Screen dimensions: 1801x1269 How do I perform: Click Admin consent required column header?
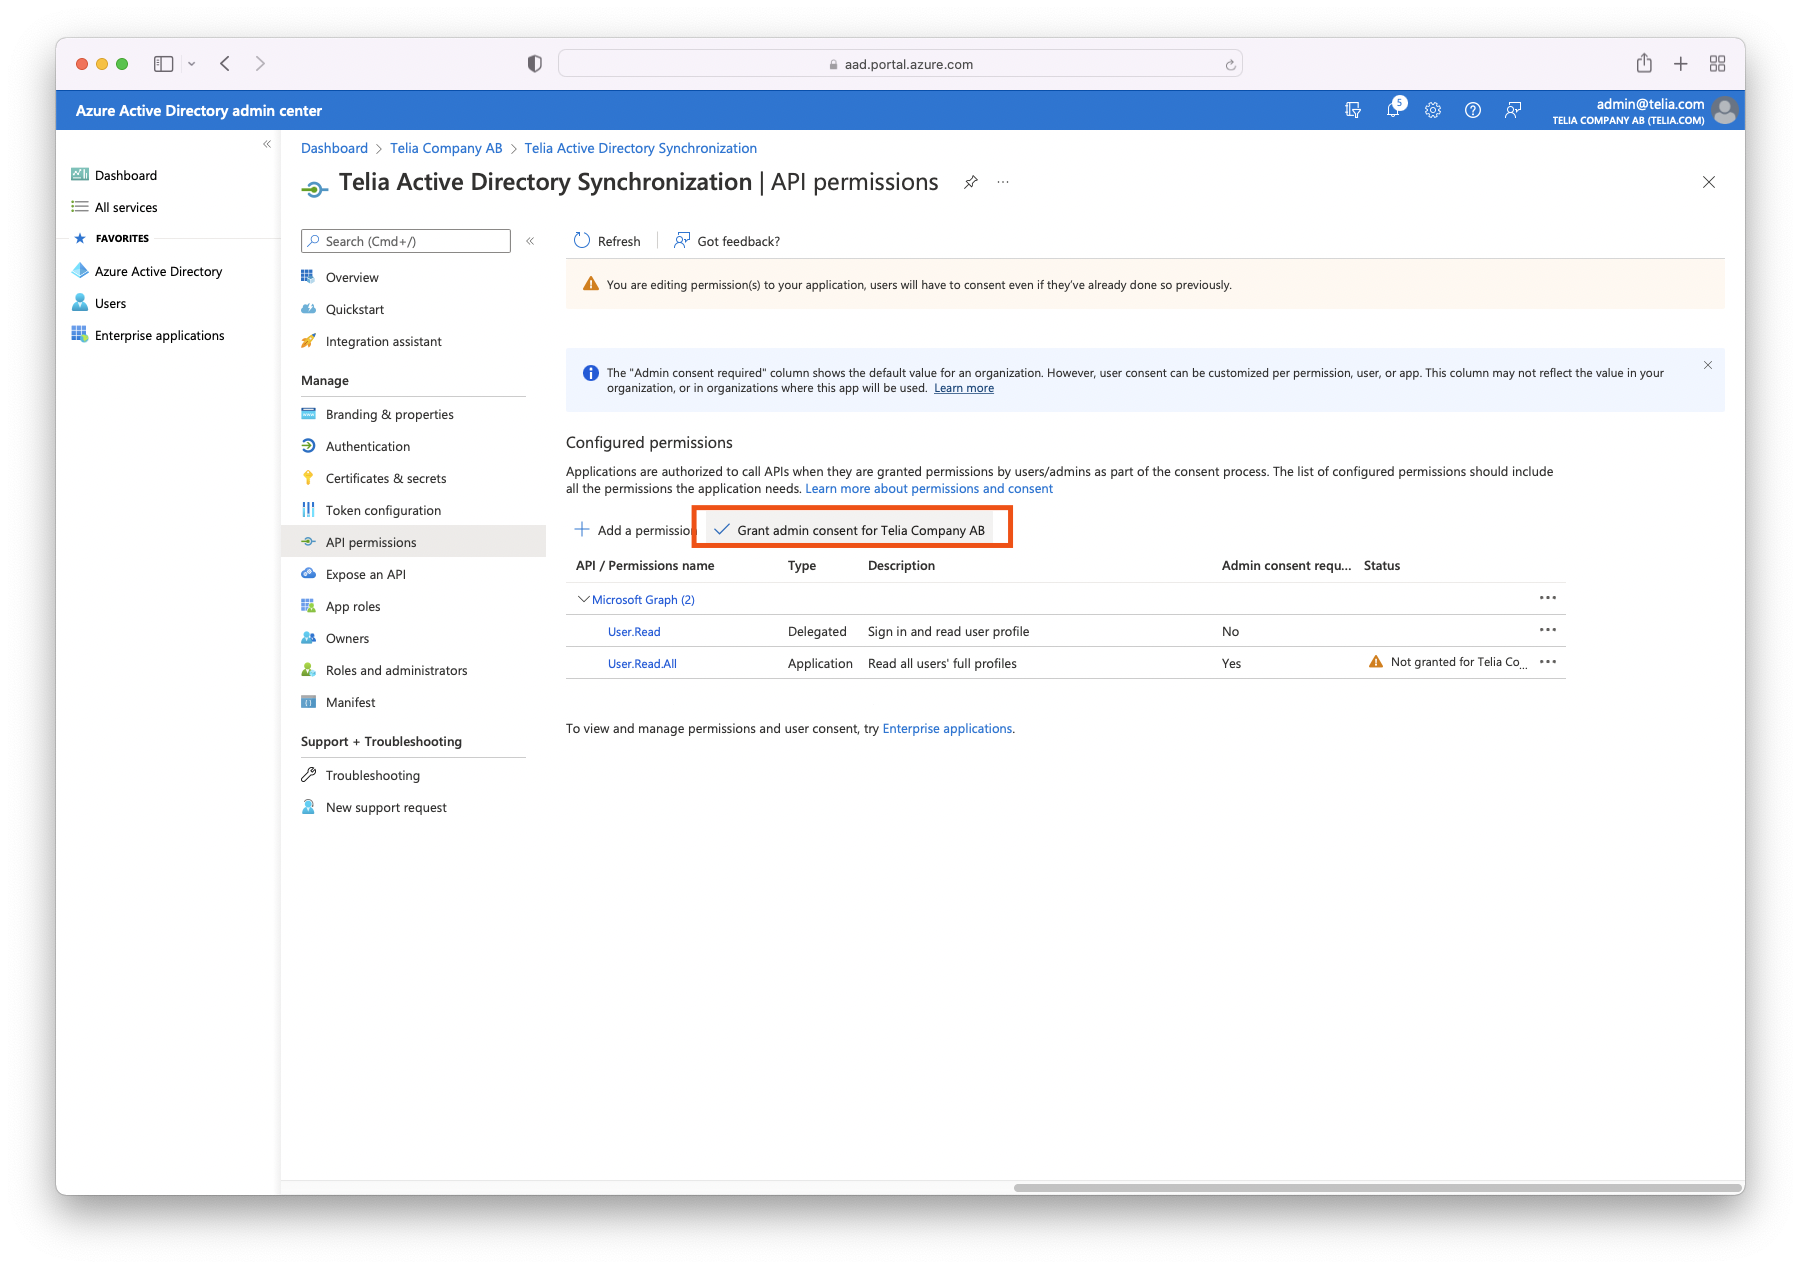tap(1286, 566)
